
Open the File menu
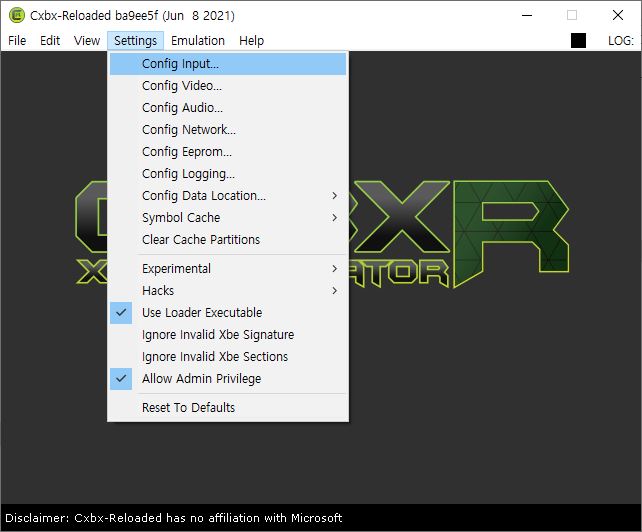(x=17, y=41)
